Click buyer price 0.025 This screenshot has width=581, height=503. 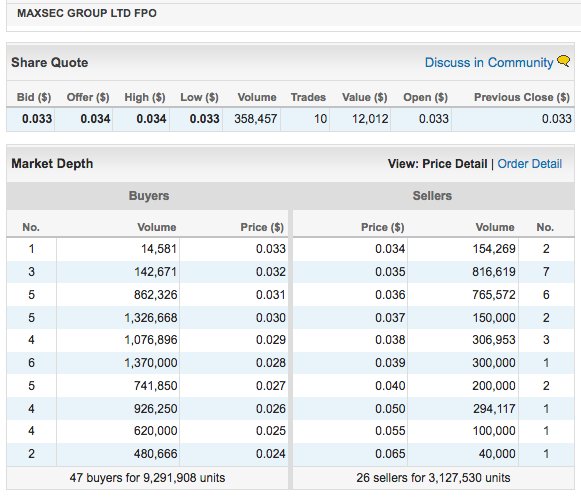[x=271, y=431]
